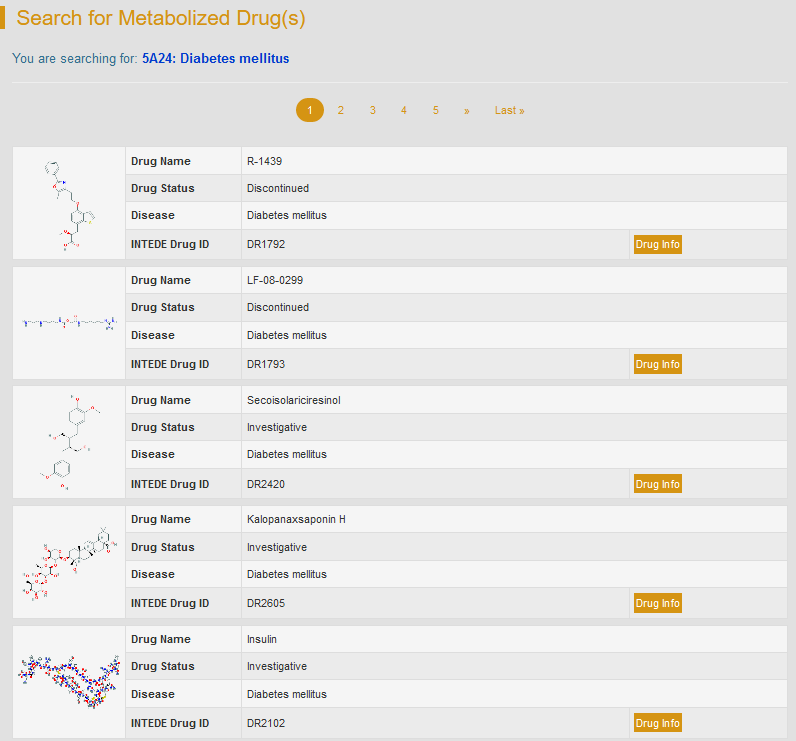Click the 5A24: Diabetes mellitus search term
This screenshot has height=741, width=796.
(x=215, y=59)
